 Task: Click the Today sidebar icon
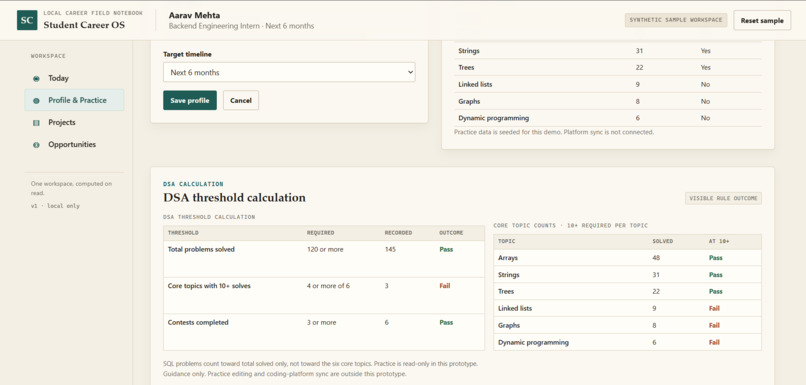36,79
